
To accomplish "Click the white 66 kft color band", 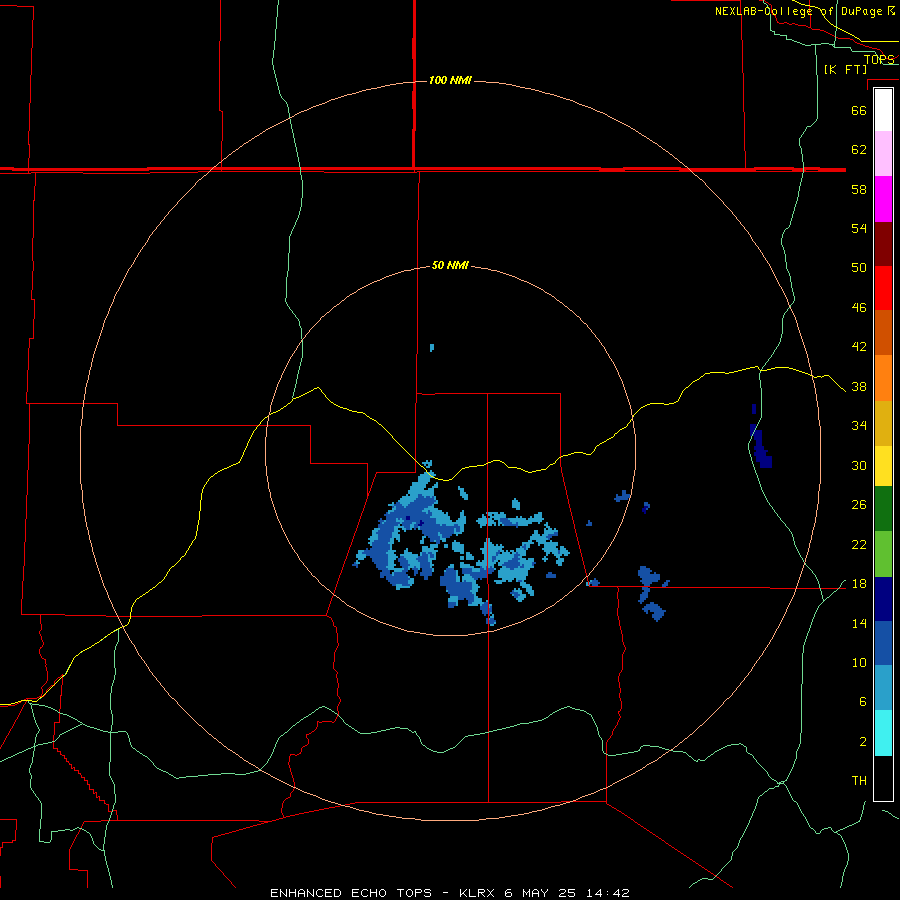I will pyautogui.click(x=883, y=110).
